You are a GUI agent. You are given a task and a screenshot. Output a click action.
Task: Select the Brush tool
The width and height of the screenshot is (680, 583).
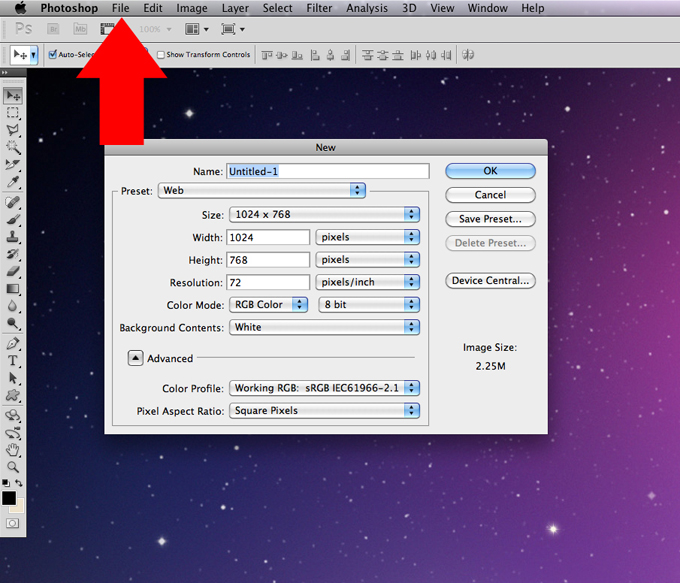tap(13, 219)
